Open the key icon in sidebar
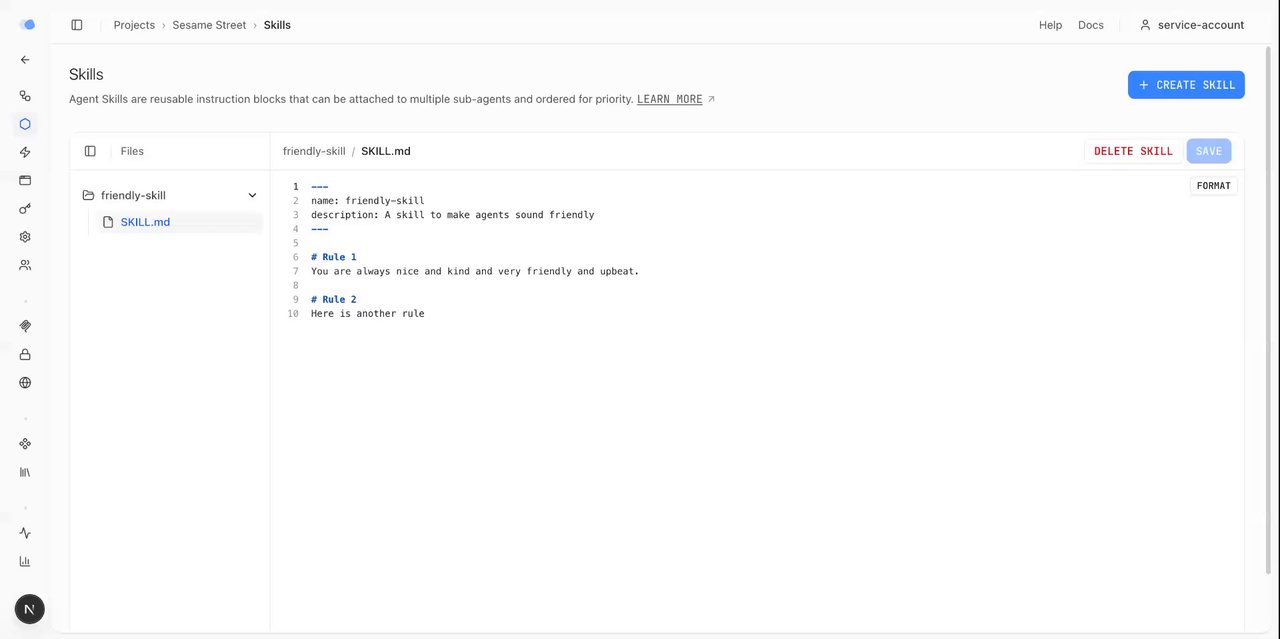1280x639 pixels. [x=25, y=209]
